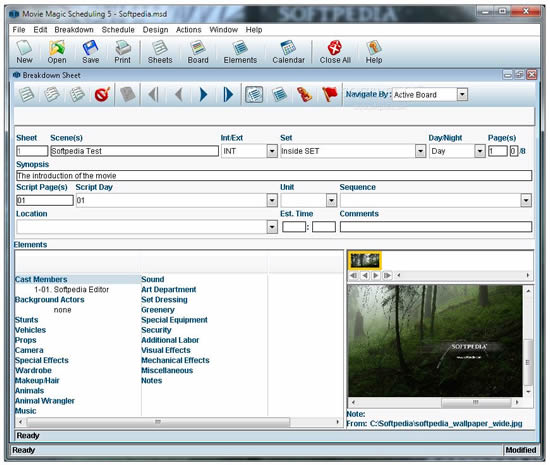This screenshot has height=465, width=550.
Task: Click the third sheet icon in Breakdown toolbar
Action: coord(77,94)
